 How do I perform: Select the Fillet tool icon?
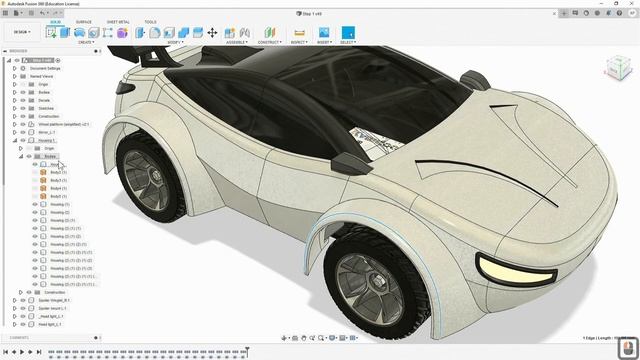coord(155,32)
